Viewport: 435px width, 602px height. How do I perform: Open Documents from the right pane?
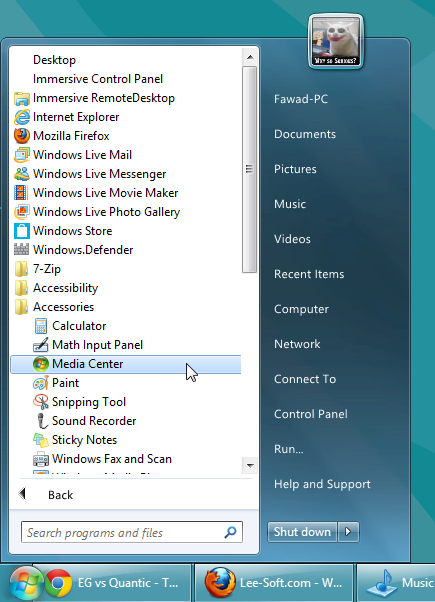[305, 134]
